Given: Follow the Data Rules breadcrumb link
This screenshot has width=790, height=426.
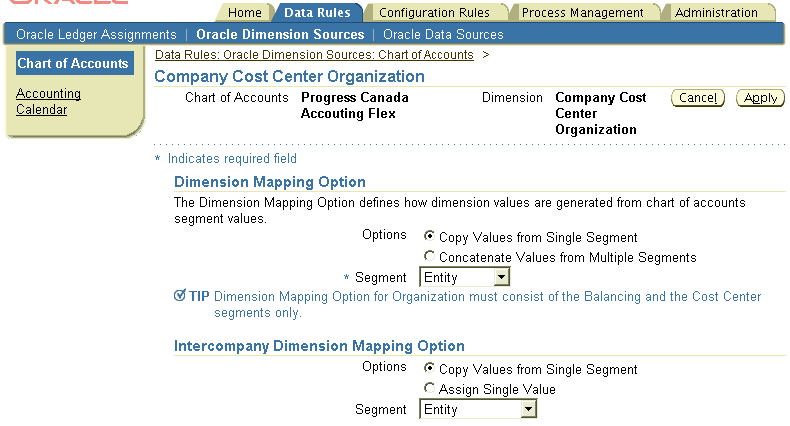Looking at the screenshot, I should [x=314, y=54].
